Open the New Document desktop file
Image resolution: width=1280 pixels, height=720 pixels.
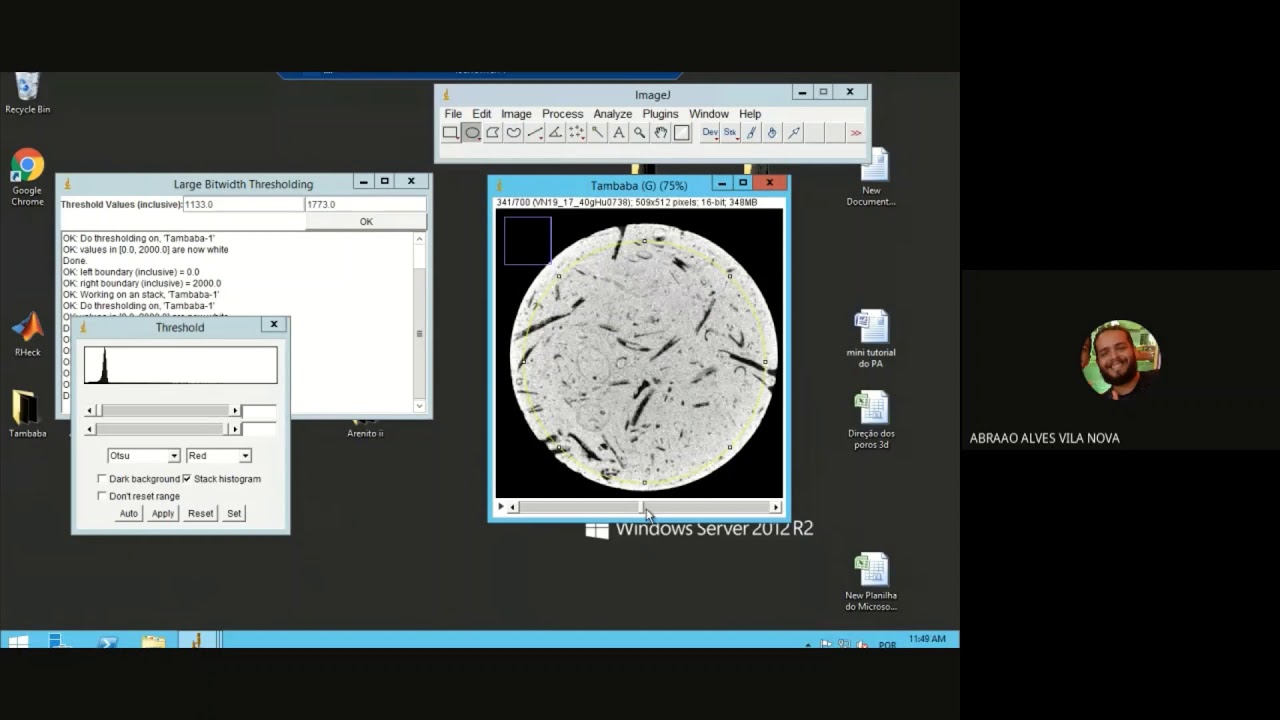click(872, 177)
